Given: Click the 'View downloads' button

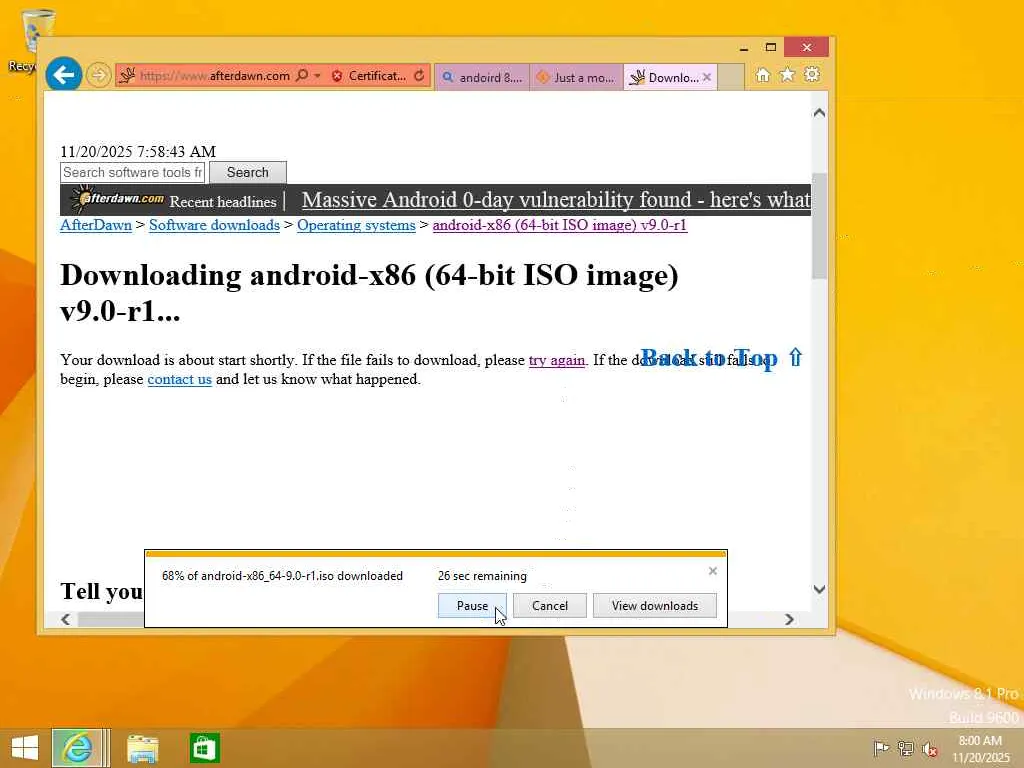Looking at the screenshot, I should 655,606.
